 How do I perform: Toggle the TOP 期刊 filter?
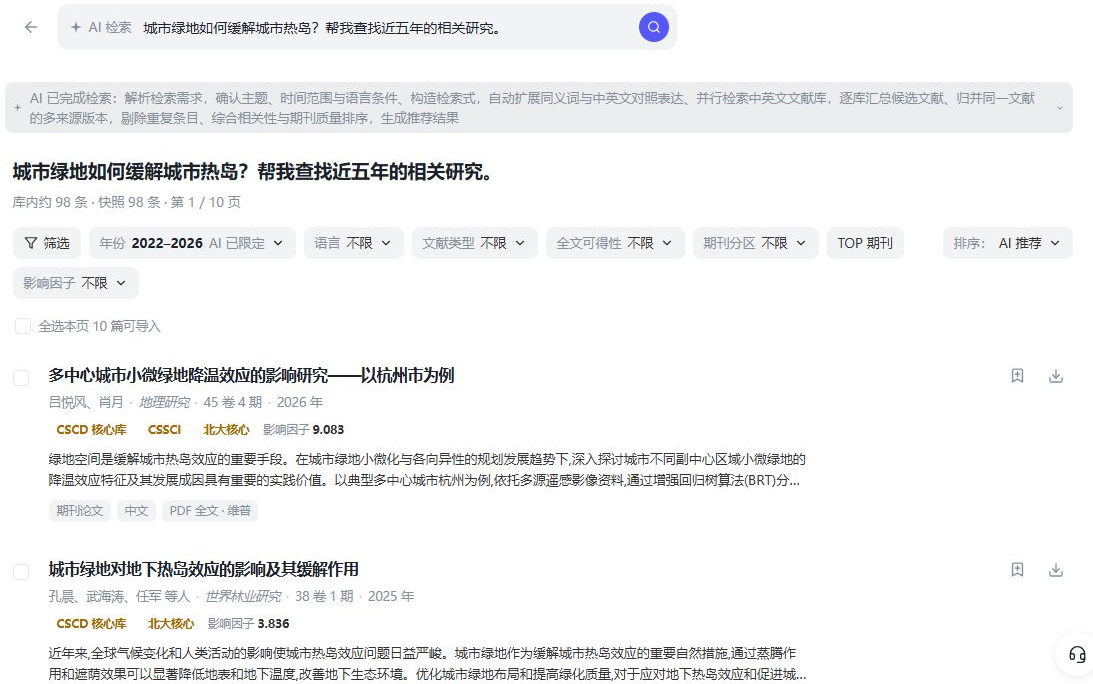pyautogui.click(x=865, y=243)
